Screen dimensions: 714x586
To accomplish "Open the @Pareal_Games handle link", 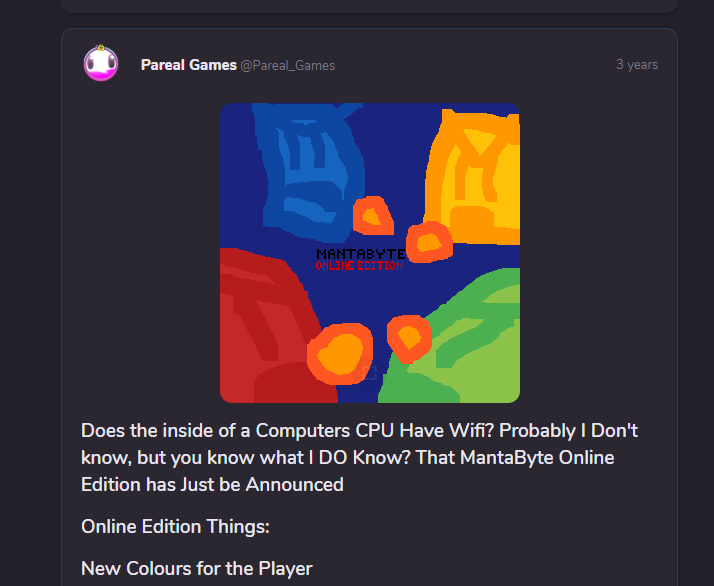I will pos(288,66).
